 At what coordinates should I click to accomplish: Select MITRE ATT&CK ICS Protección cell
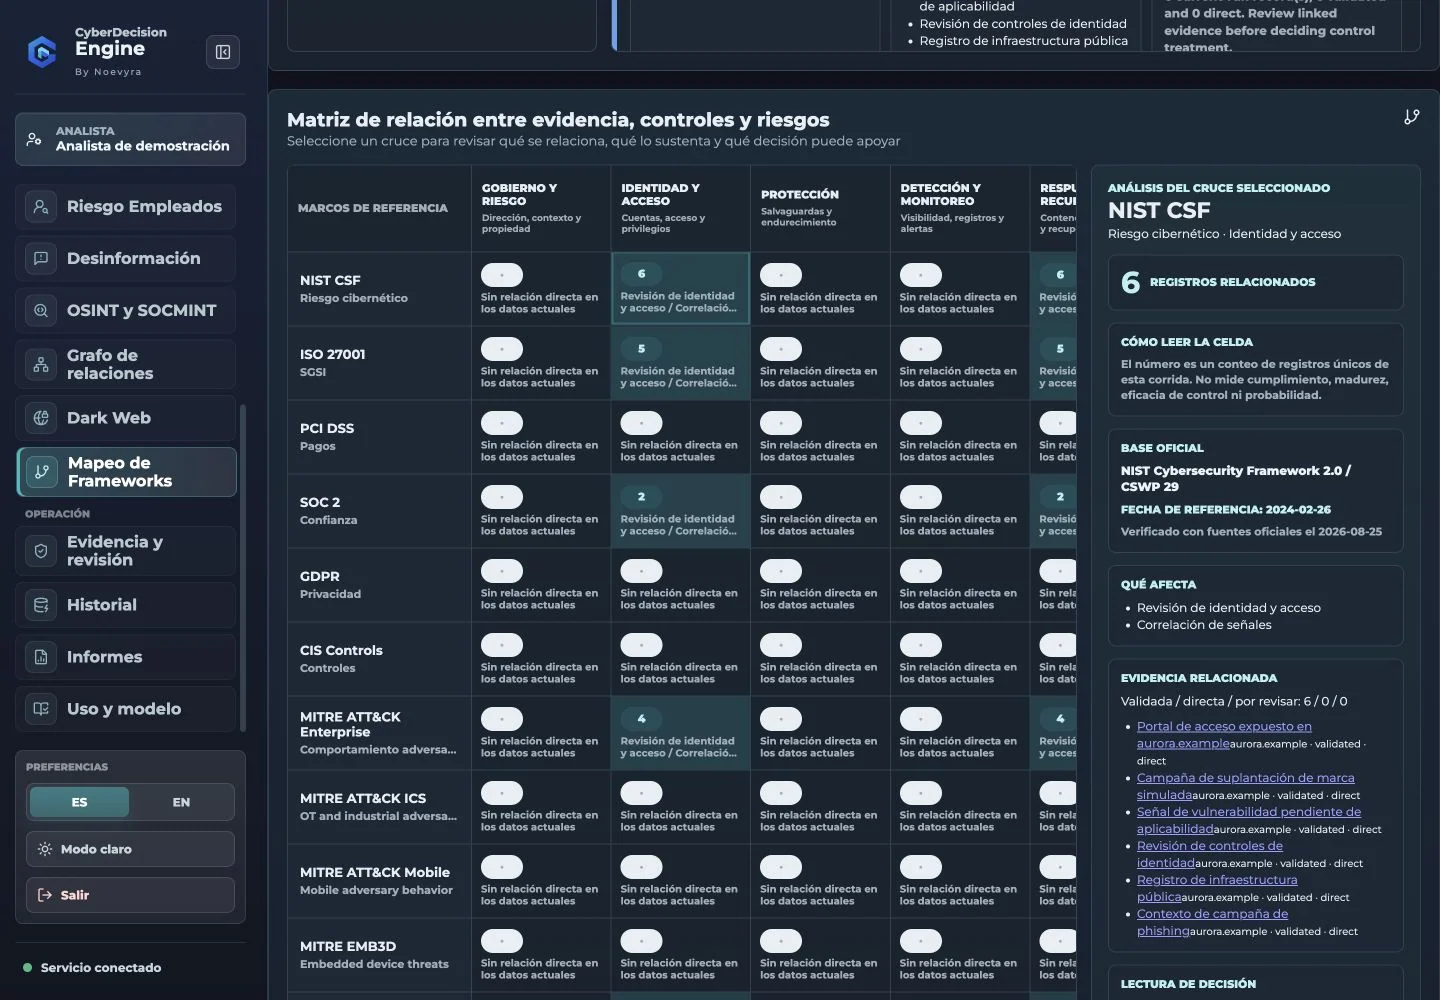[820, 807]
